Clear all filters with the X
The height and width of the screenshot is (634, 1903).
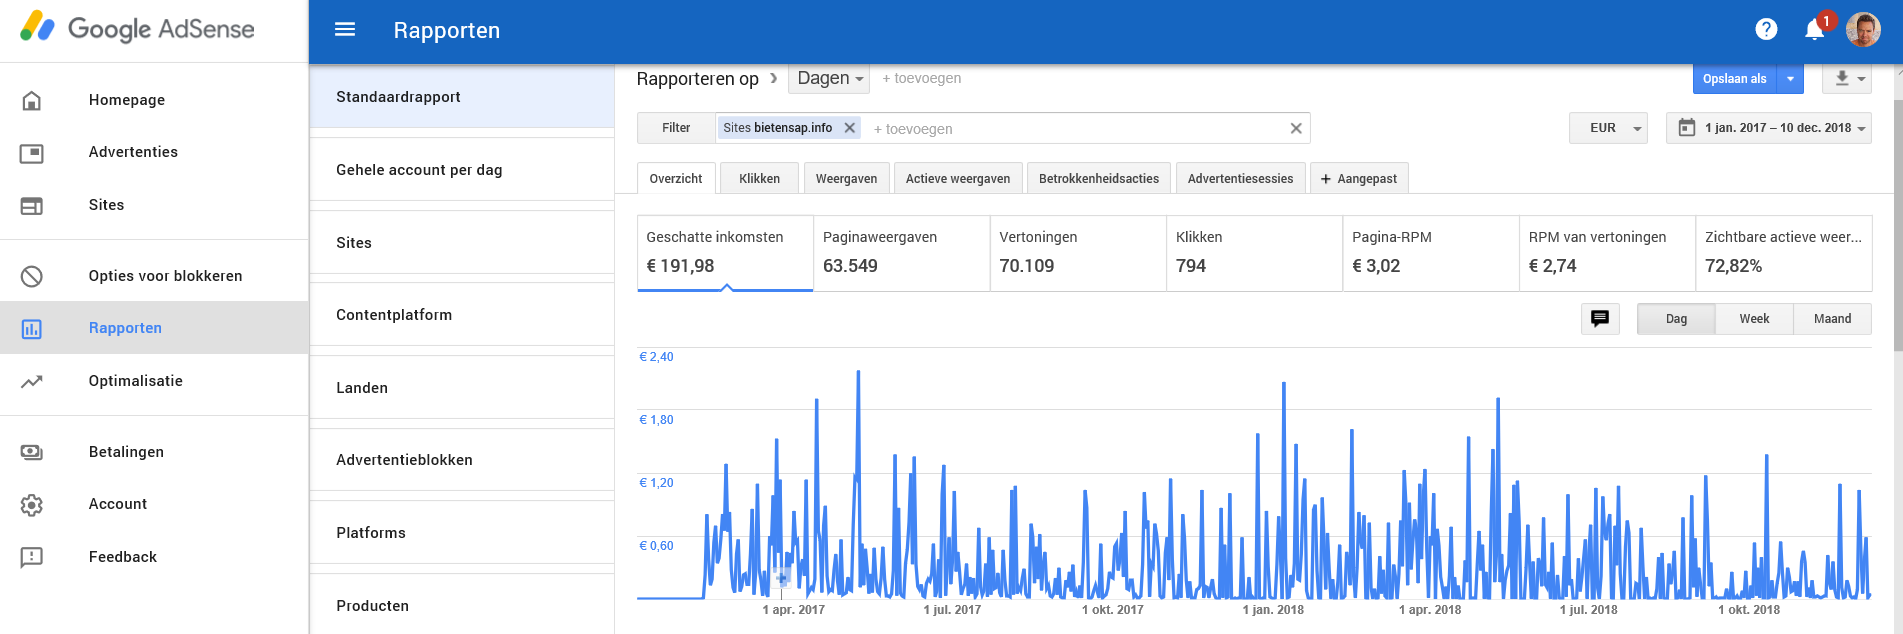tap(1296, 128)
